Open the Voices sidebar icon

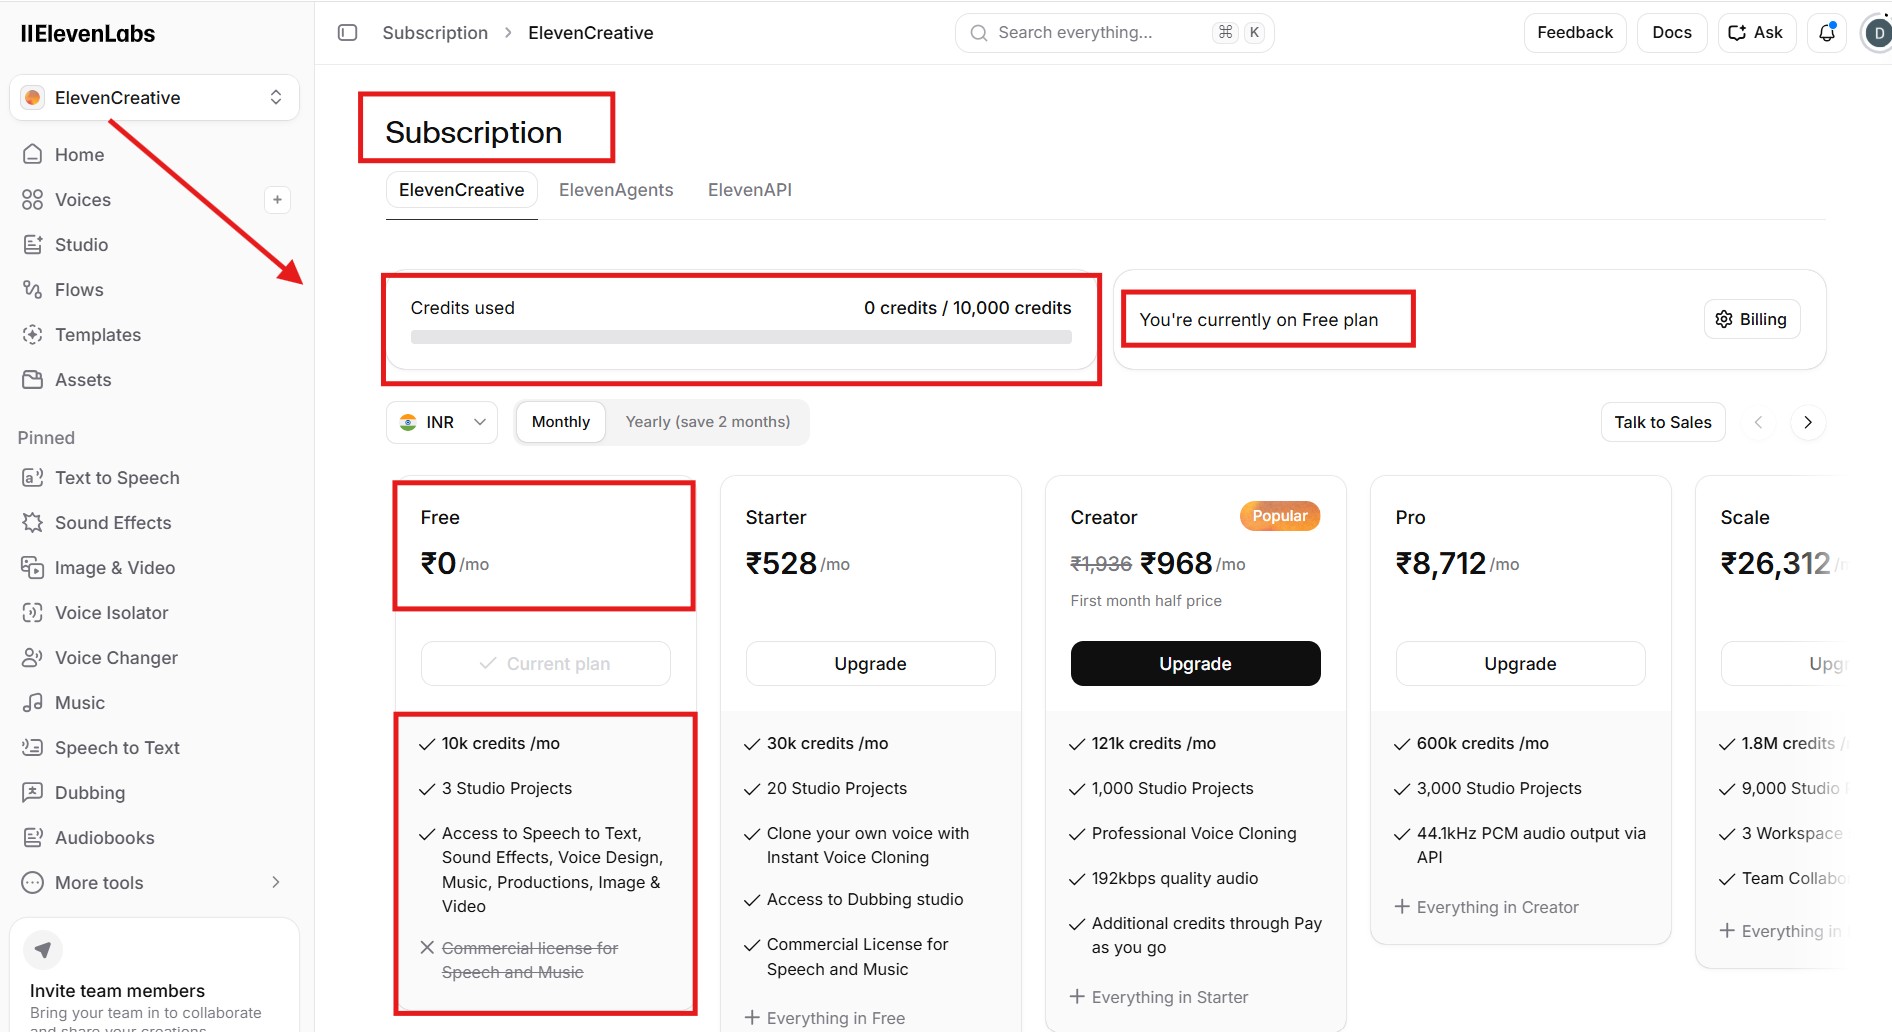pos(33,199)
